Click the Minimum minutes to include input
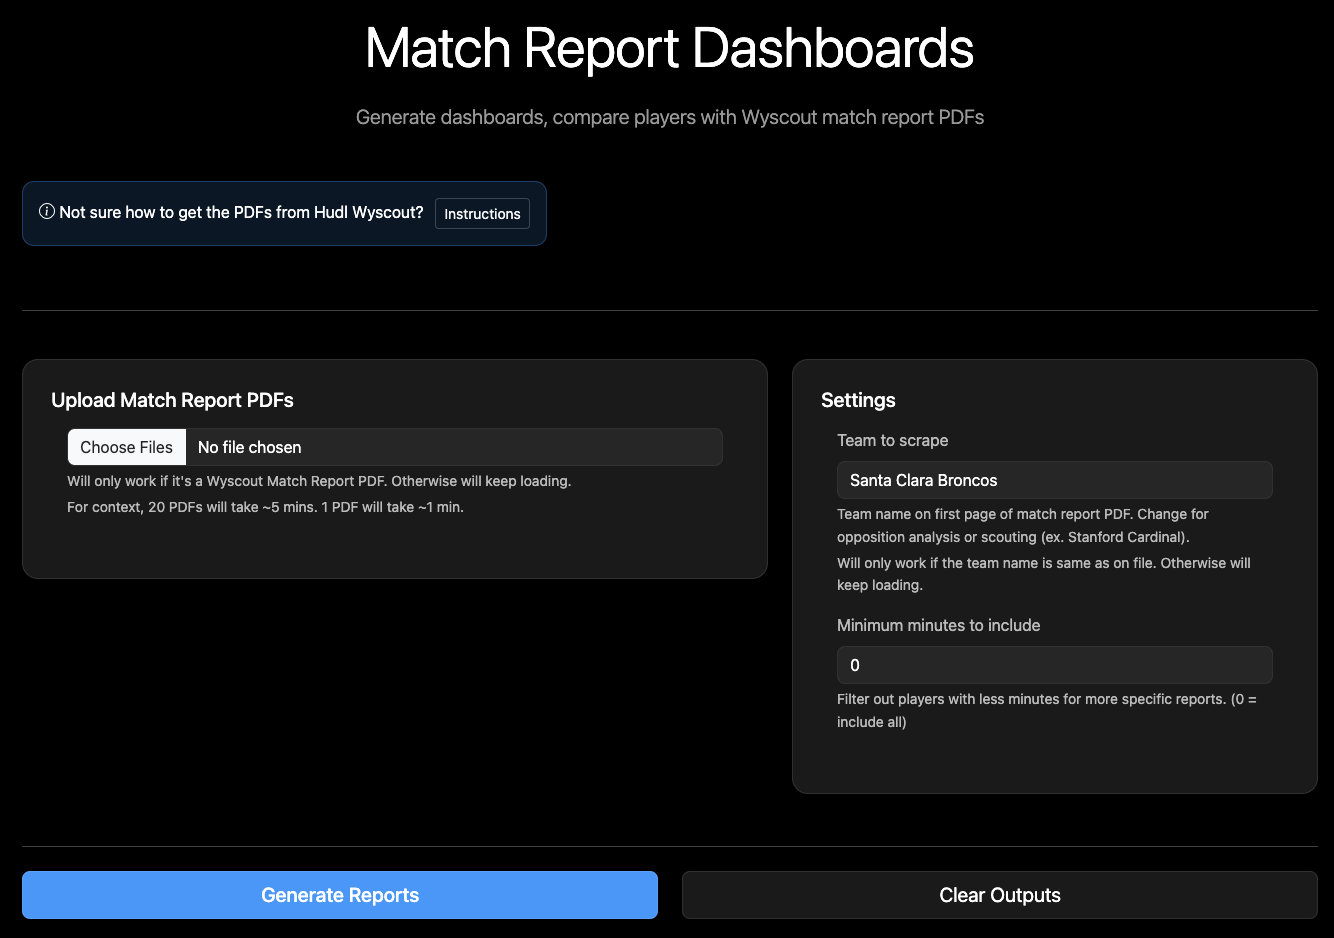The width and height of the screenshot is (1334, 938). click(1054, 664)
